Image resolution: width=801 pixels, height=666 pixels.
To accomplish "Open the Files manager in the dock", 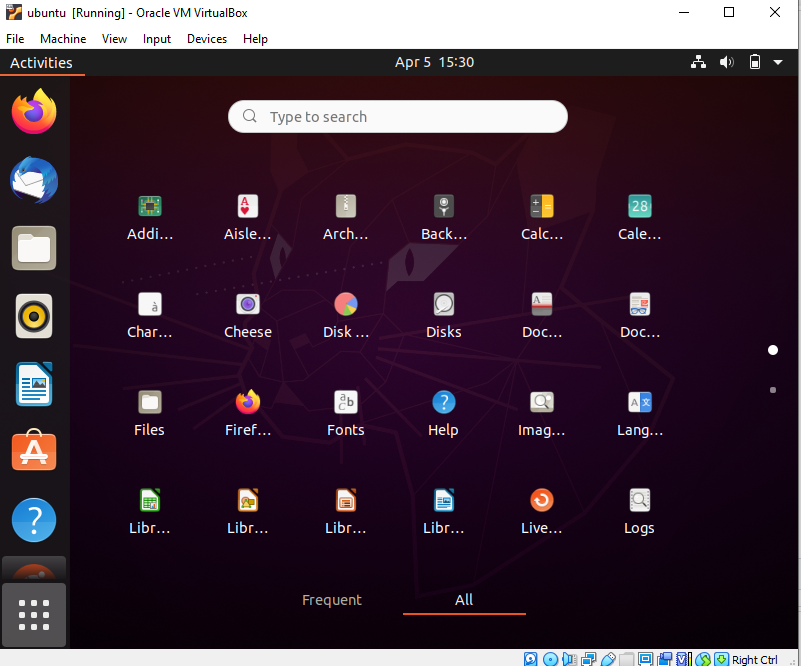I will (x=34, y=248).
